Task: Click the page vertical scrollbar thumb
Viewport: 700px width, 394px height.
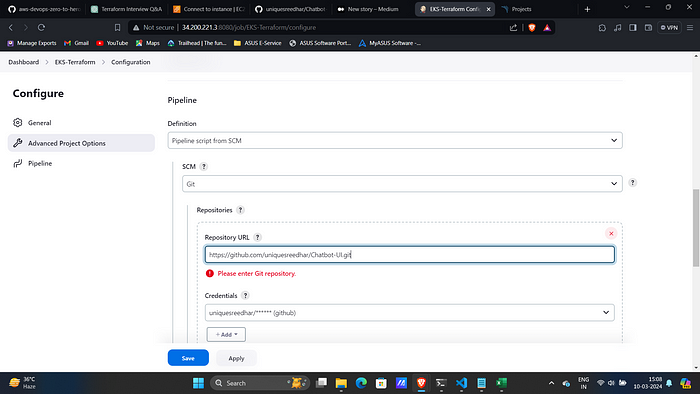Action: coord(696,228)
